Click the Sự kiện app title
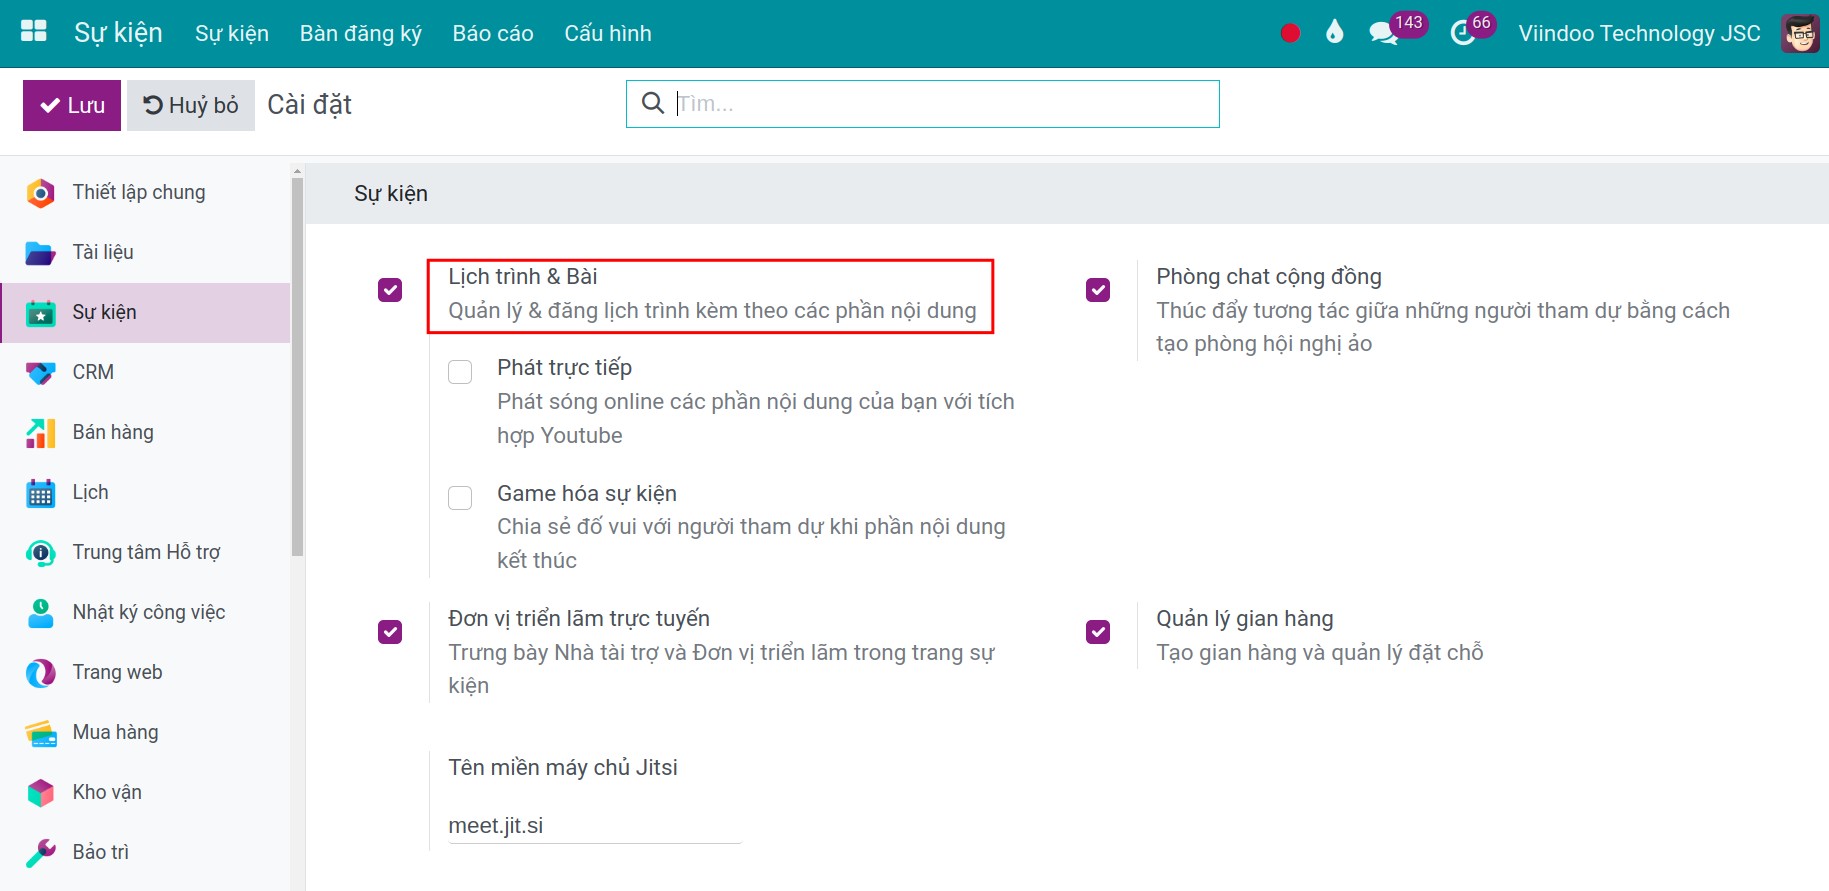The image size is (1829, 891). click(118, 33)
